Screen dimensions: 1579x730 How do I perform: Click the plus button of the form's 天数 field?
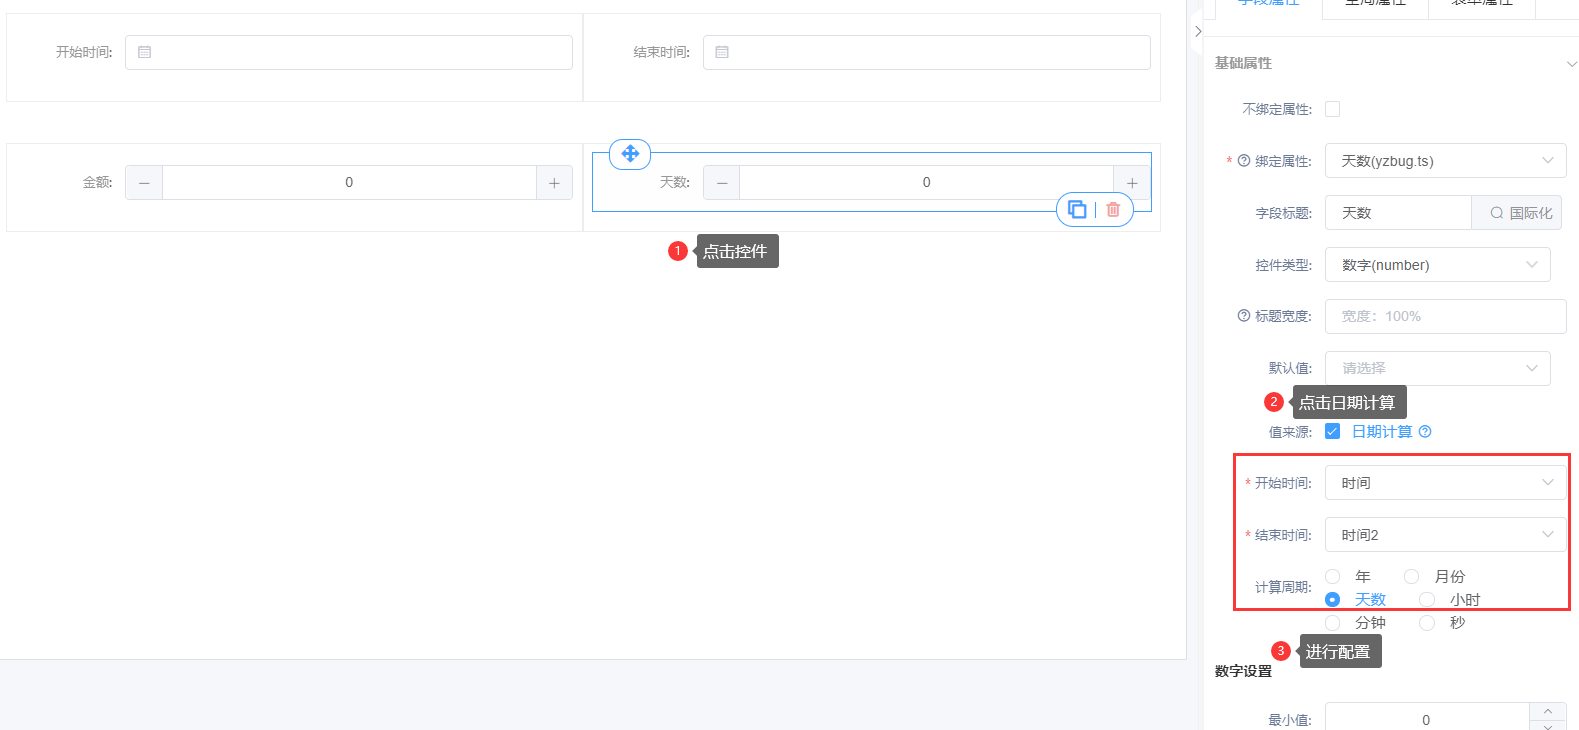coord(1132,183)
